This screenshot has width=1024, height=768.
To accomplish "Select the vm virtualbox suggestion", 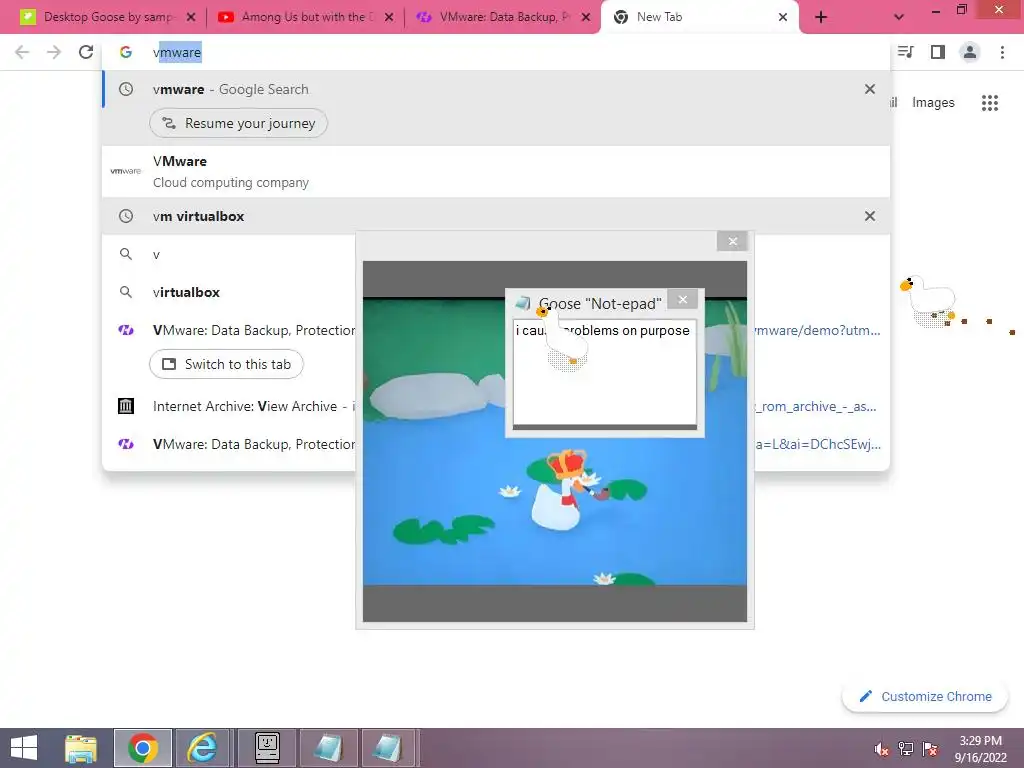I will [496, 216].
